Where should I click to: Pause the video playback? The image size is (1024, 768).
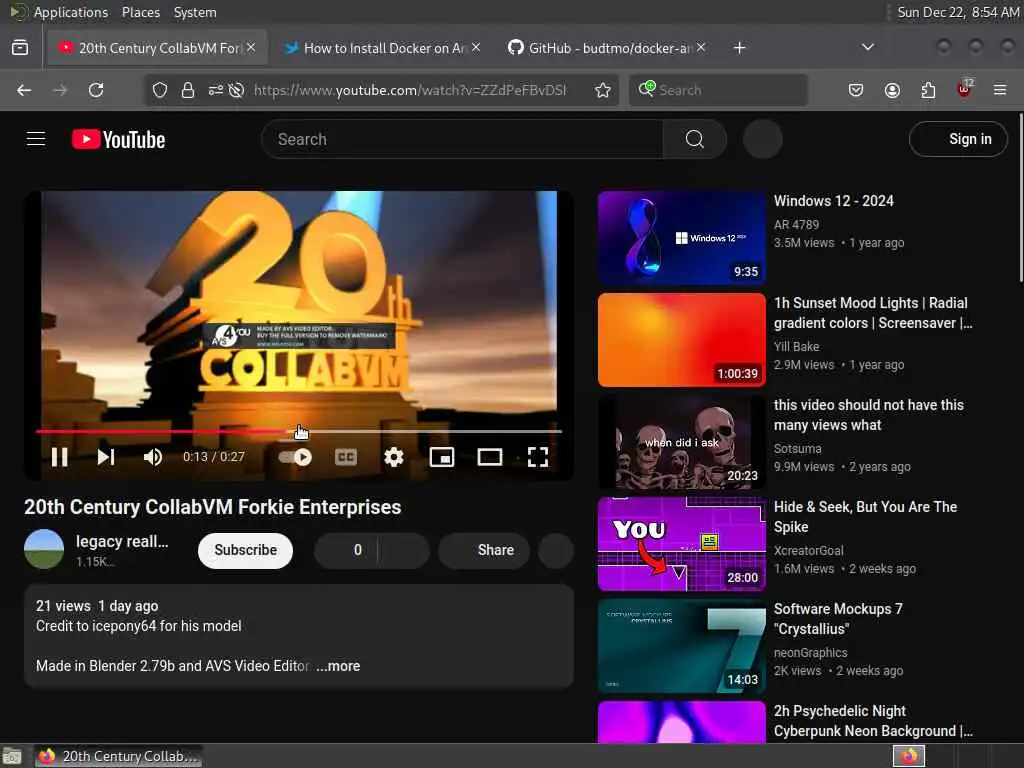coord(59,457)
